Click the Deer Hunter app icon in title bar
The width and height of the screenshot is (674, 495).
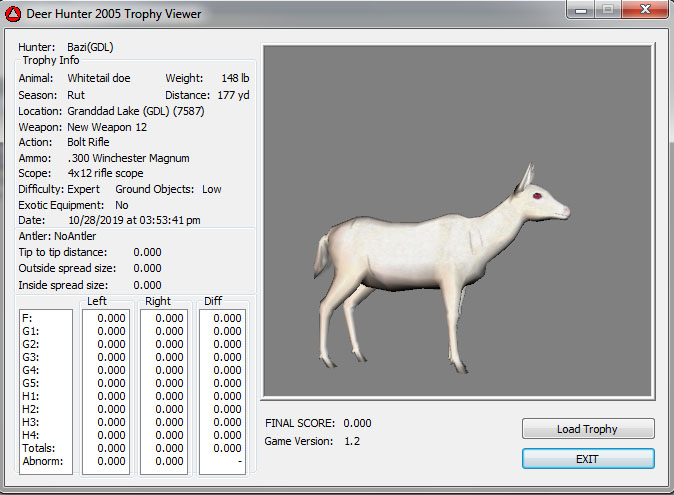(x=13, y=14)
